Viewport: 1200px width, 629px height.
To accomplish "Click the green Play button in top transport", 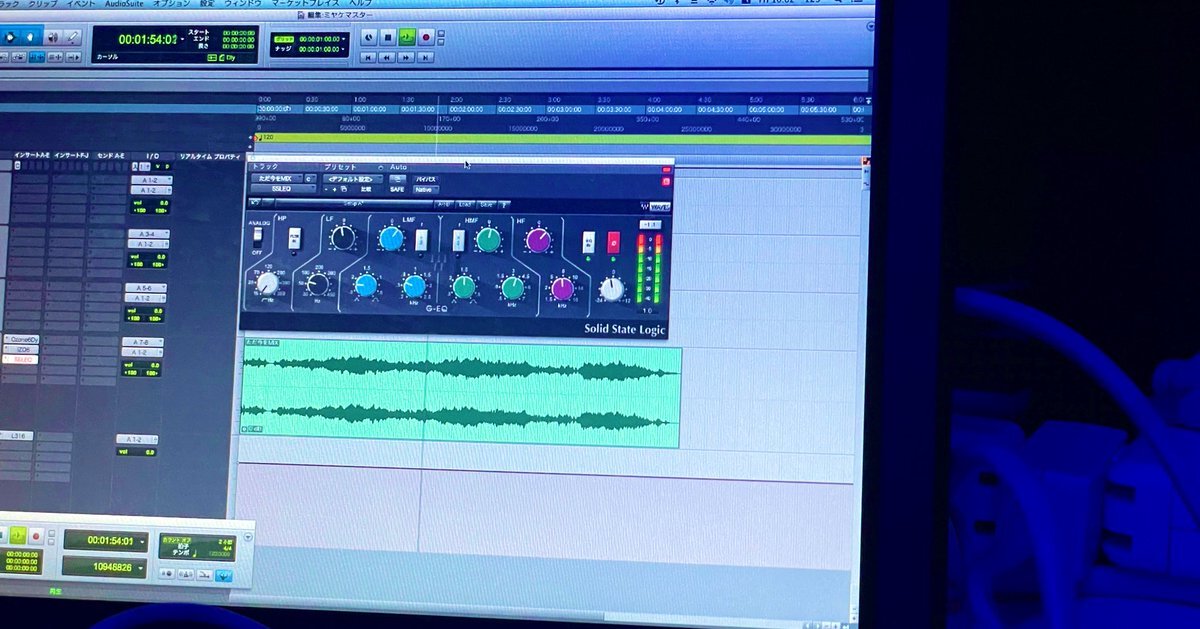I will (x=406, y=38).
